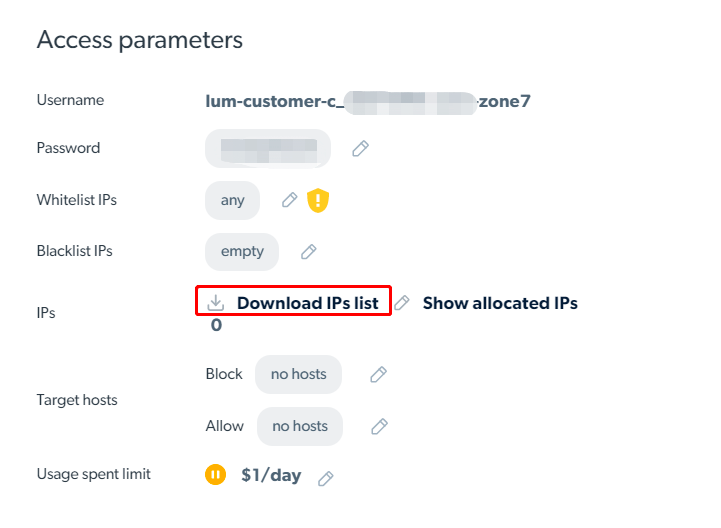The width and height of the screenshot is (721, 528).
Task: Edit the usage spent limit with the pencil icon
Action: [325, 478]
